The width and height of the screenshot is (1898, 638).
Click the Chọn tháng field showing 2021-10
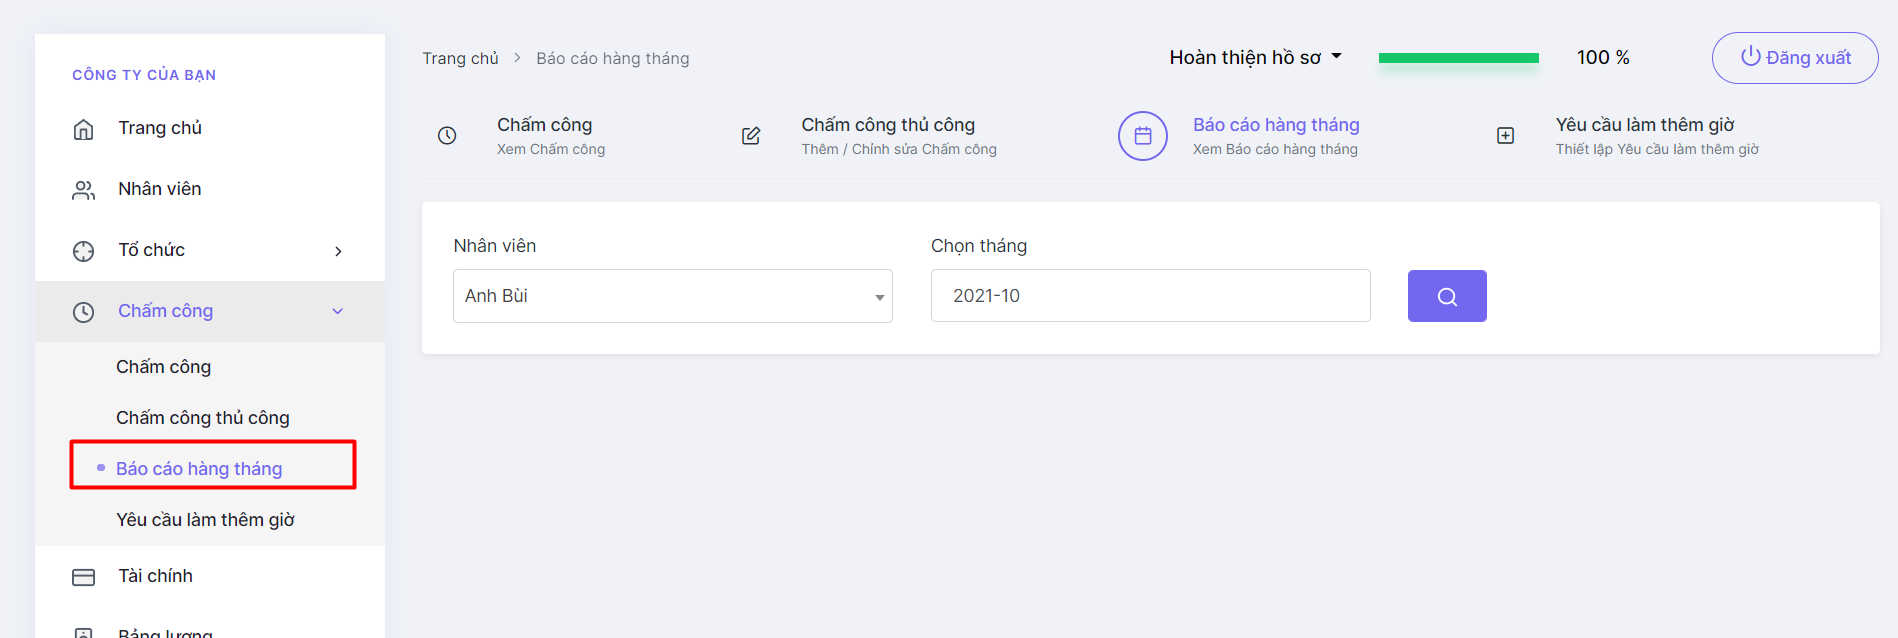(1151, 296)
